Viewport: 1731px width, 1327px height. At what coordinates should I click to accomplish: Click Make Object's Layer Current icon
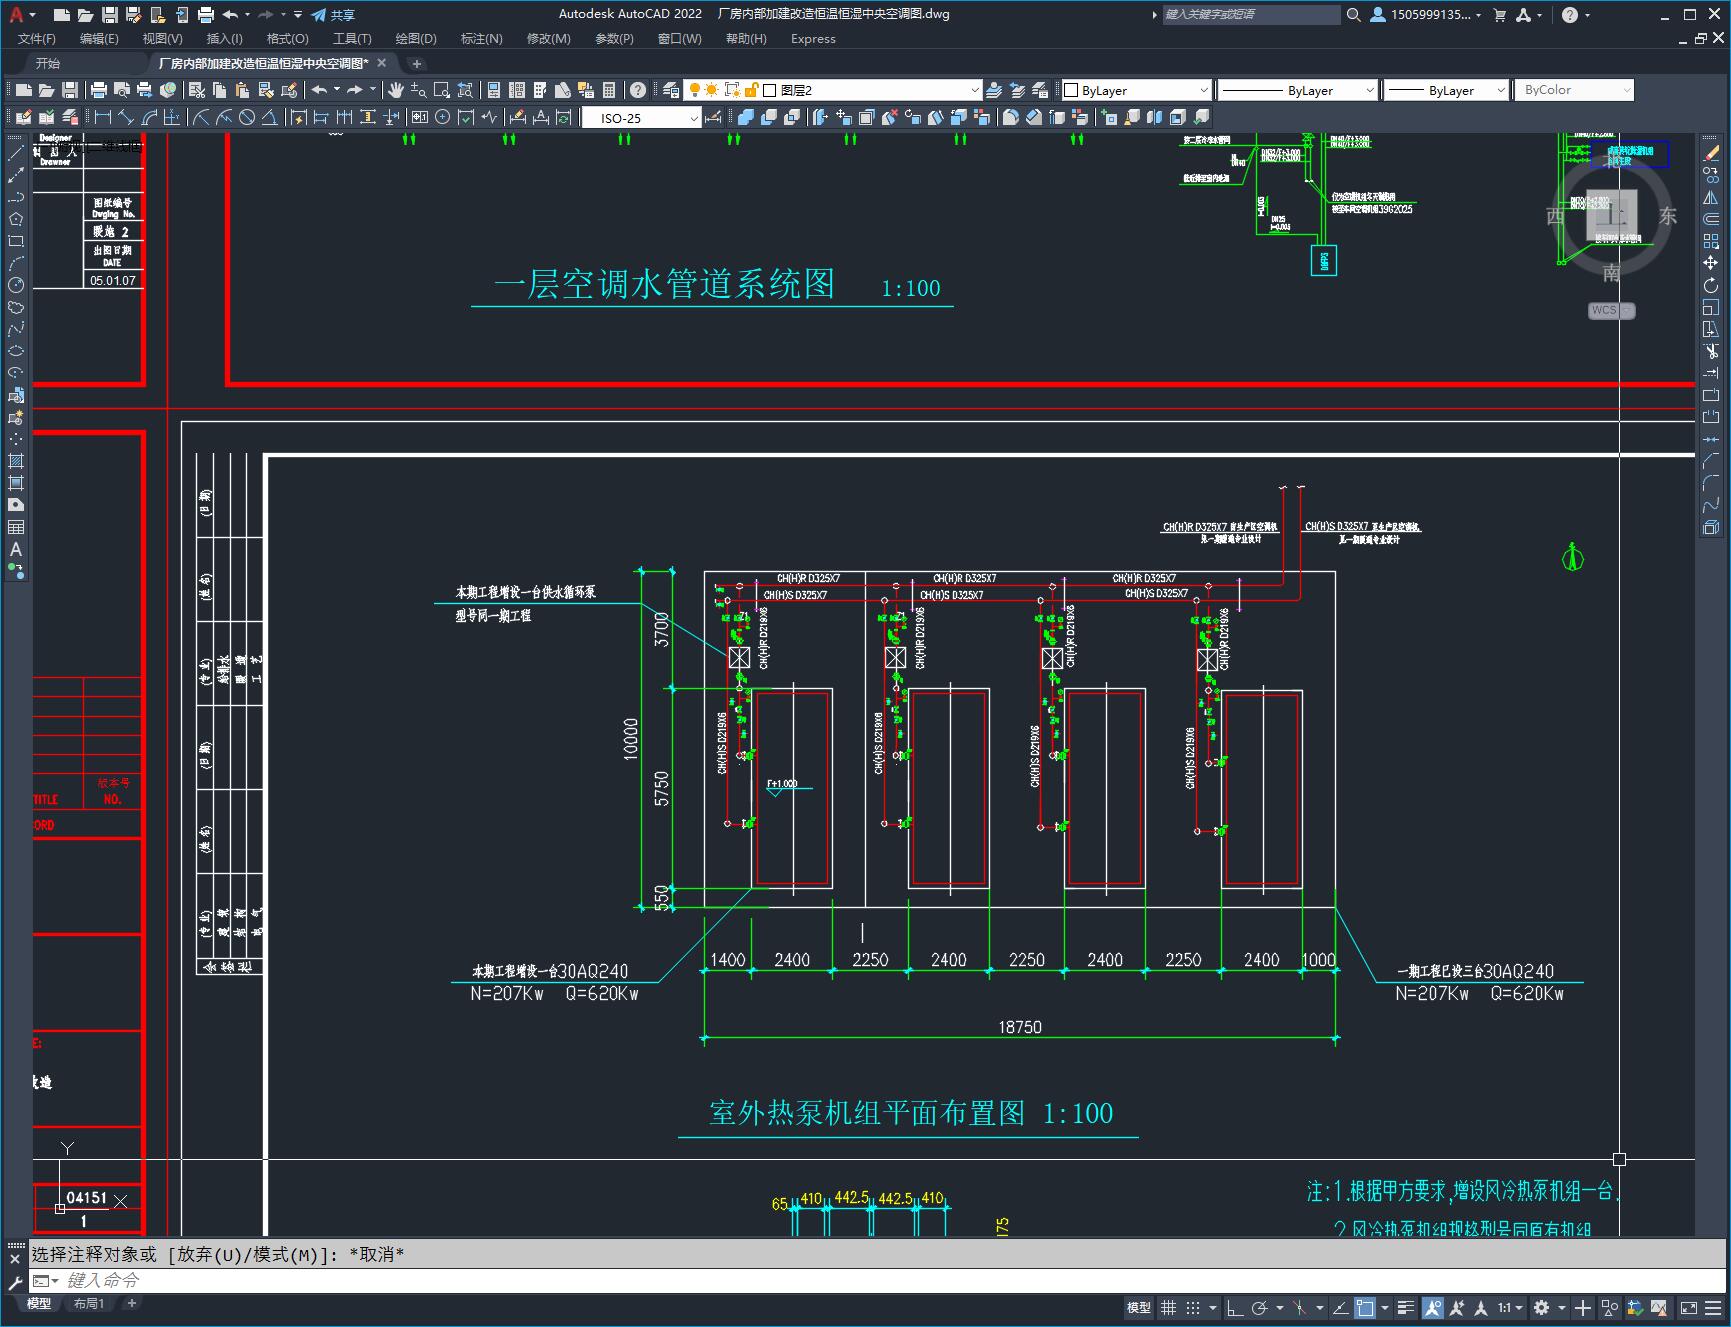(x=994, y=90)
